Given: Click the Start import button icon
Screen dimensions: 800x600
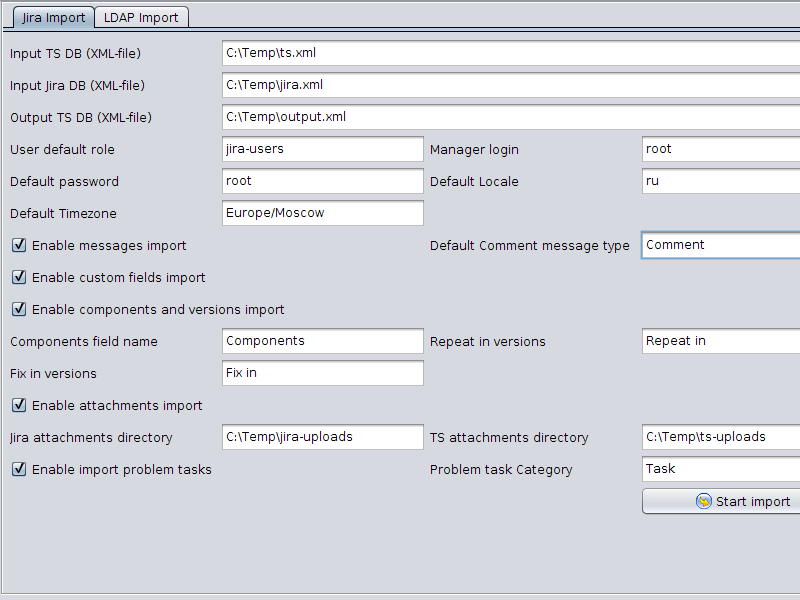Looking at the screenshot, I should [x=704, y=501].
